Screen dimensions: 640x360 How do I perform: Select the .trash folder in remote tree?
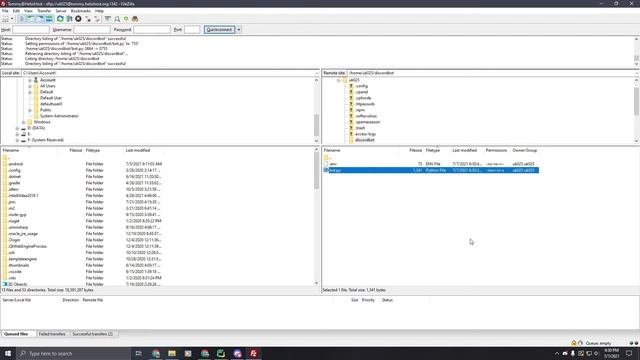pos(360,128)
